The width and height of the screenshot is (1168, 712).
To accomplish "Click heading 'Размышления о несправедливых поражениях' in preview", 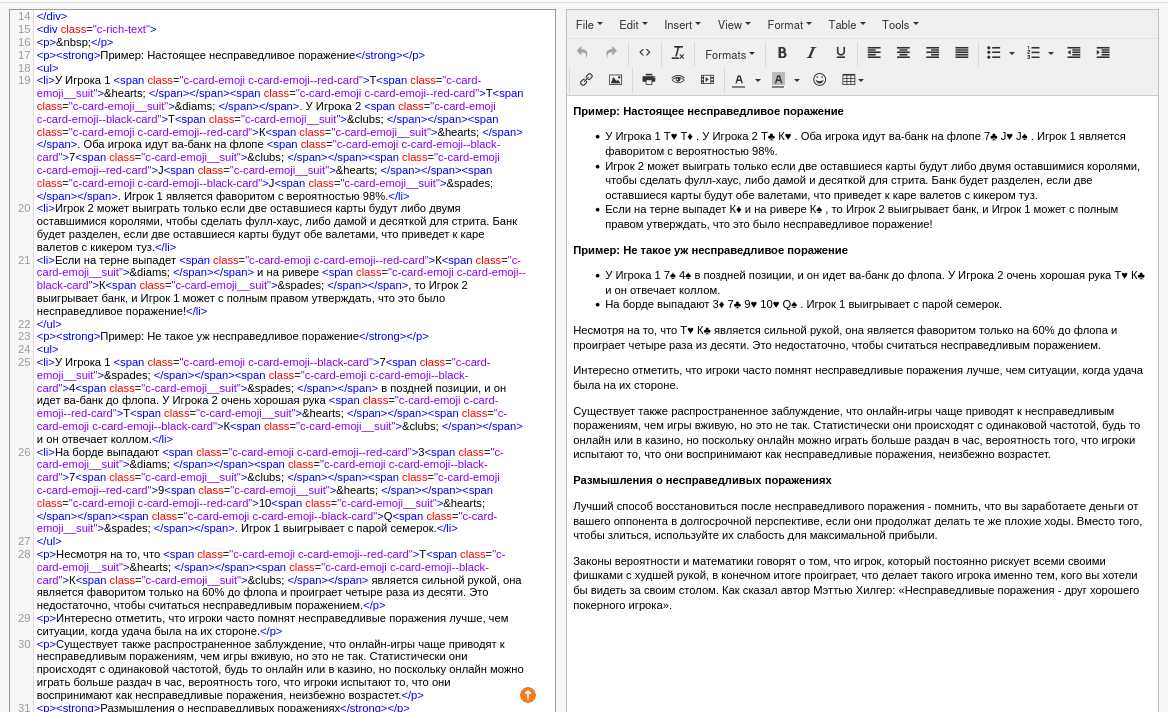I will coord(702,480).
